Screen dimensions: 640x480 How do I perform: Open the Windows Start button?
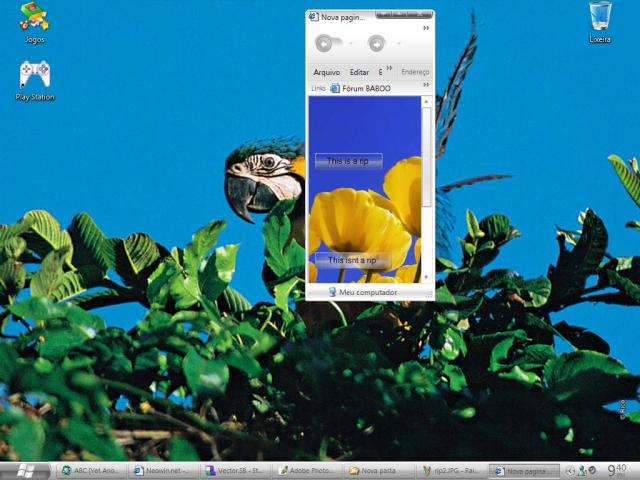[x=25, y=471]
